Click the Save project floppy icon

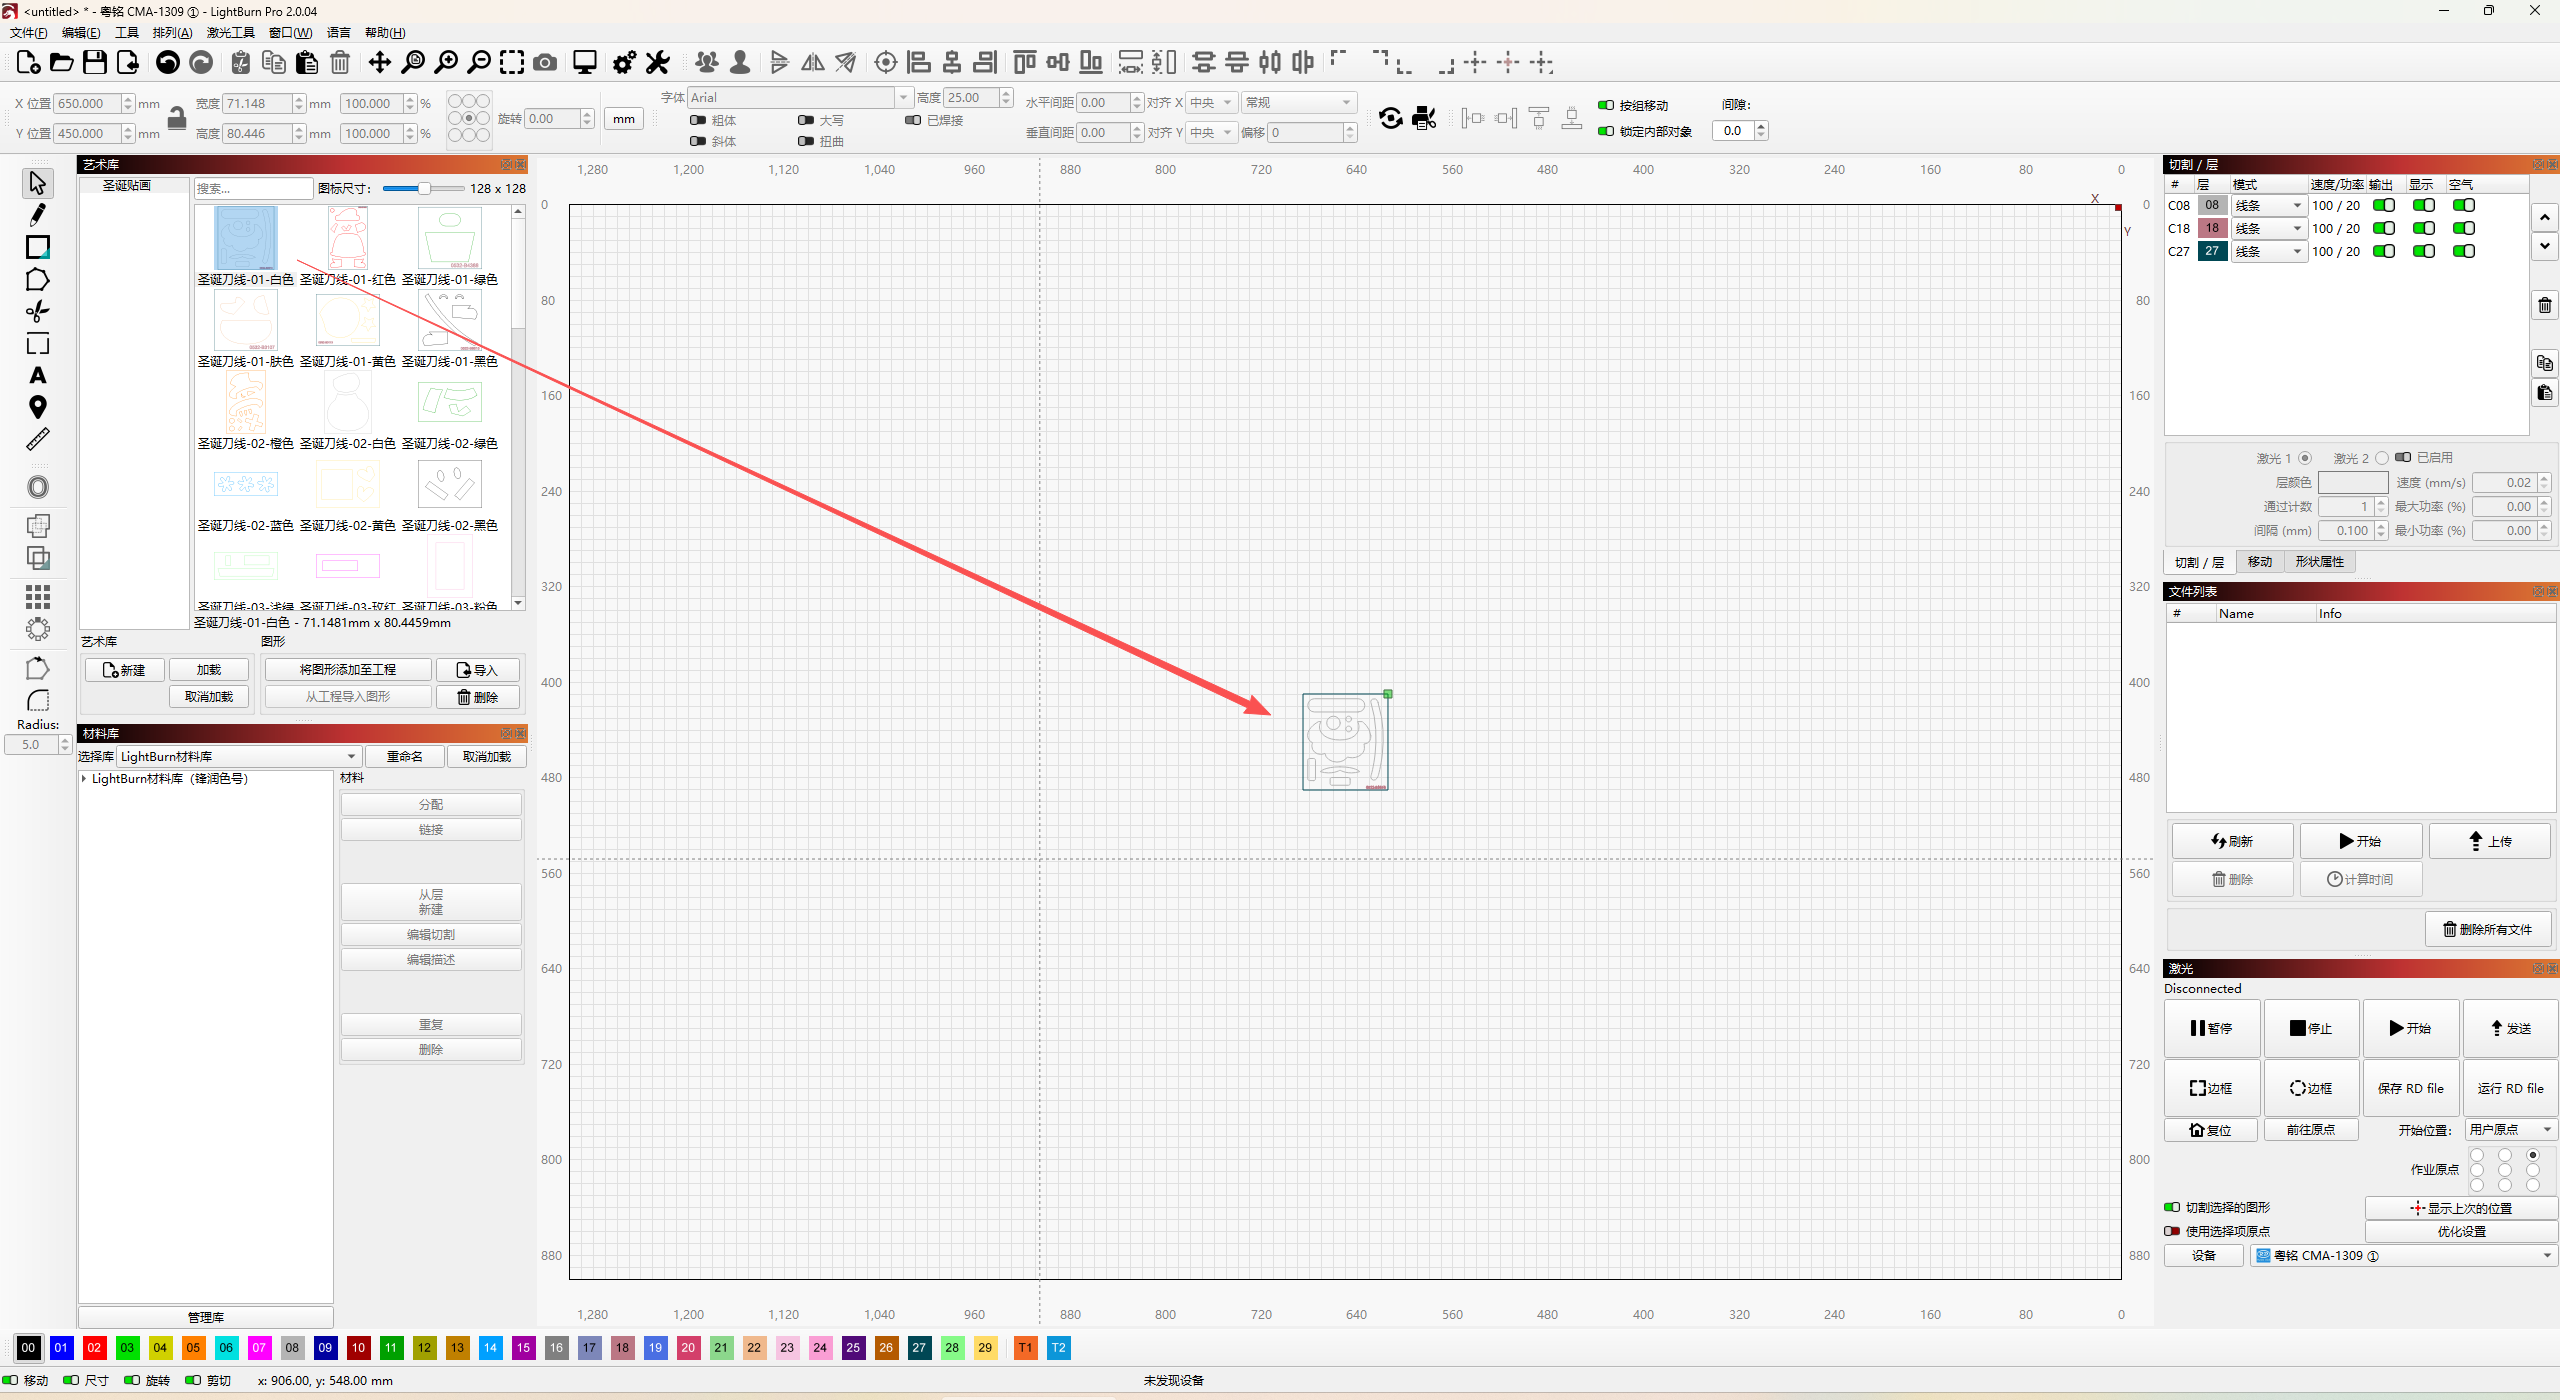tap(95, 63)
